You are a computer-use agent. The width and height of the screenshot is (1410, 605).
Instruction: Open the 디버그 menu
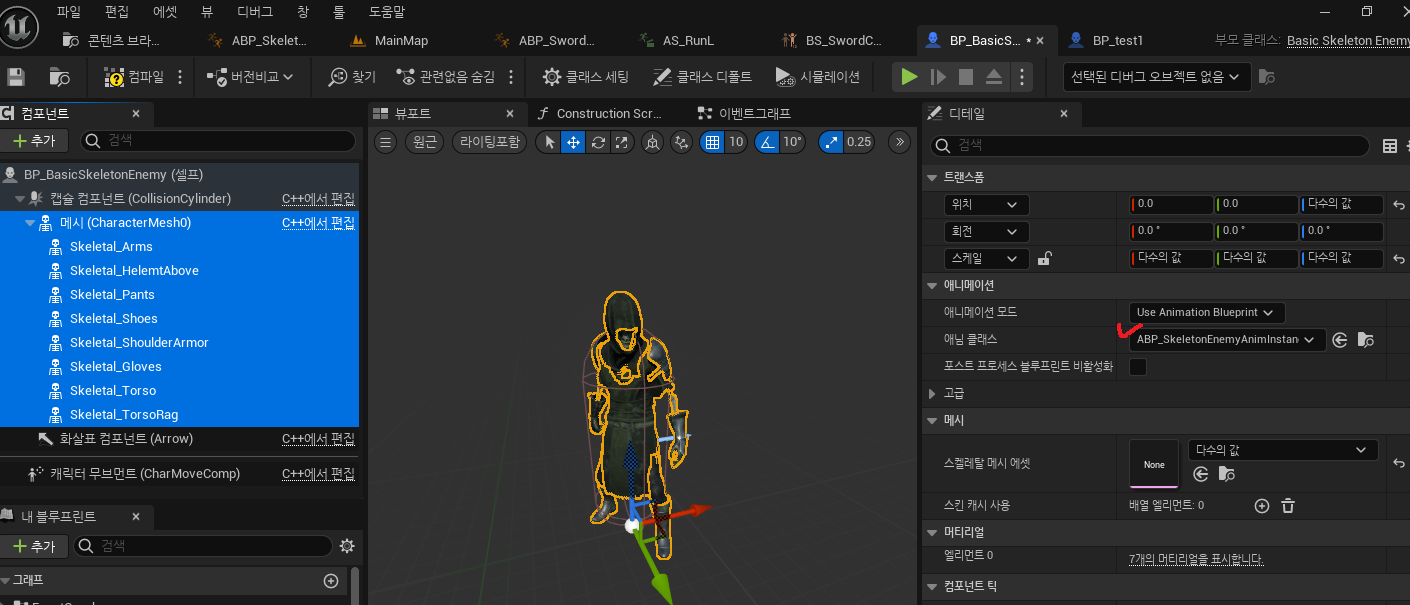click(254, 12)
